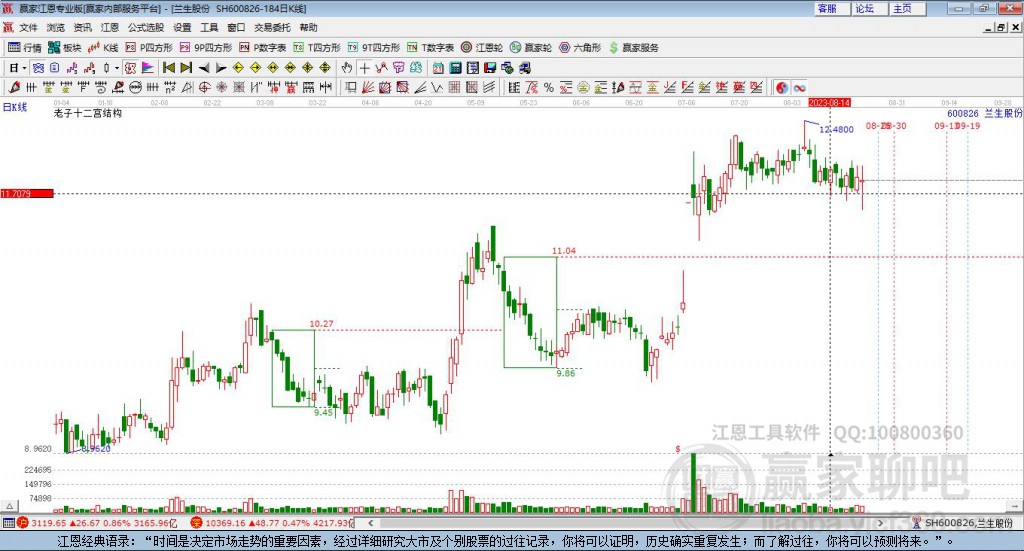Viewport: 1024px width, 551px height.
Task: Open the 交易委托 menu
Action: 272,27
